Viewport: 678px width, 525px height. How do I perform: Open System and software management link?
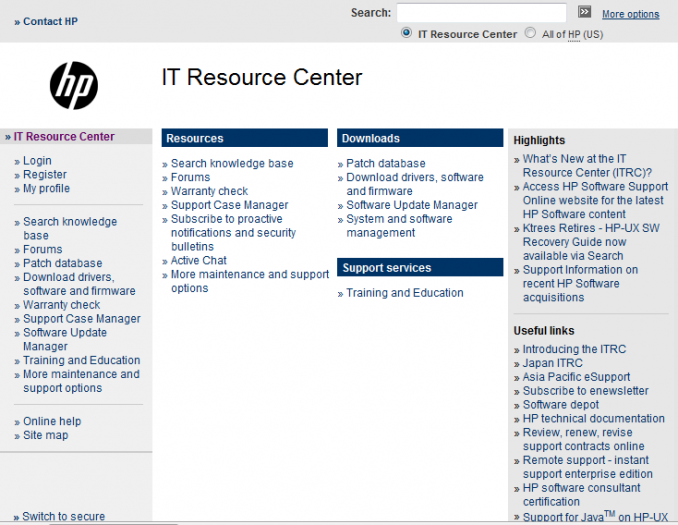pyautogui.click(x=399, y=226)
